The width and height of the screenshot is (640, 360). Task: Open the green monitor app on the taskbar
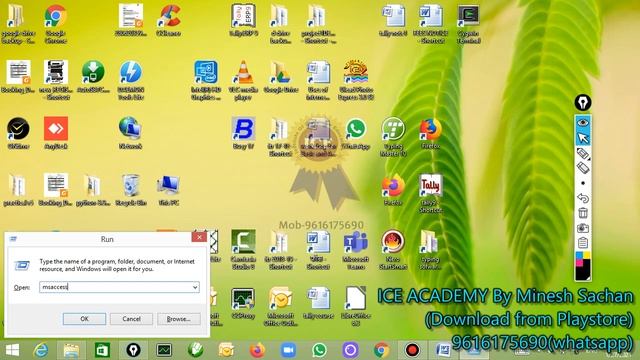point(164,350)
